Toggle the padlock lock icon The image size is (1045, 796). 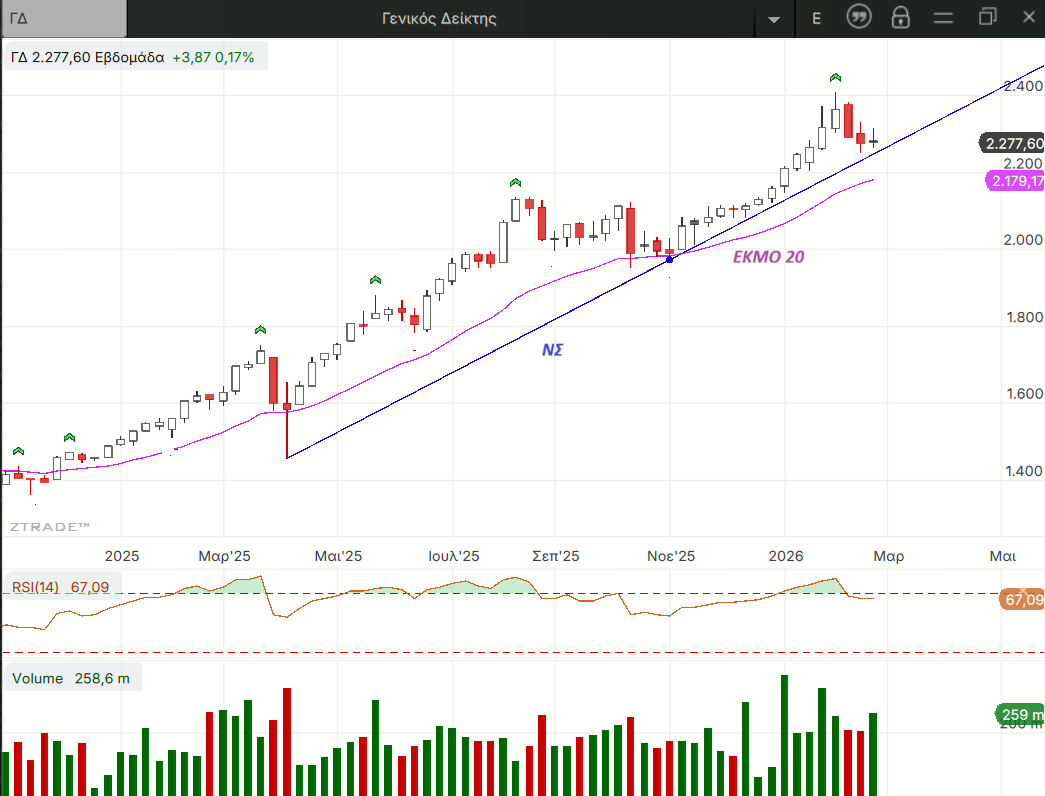[900, 17]
